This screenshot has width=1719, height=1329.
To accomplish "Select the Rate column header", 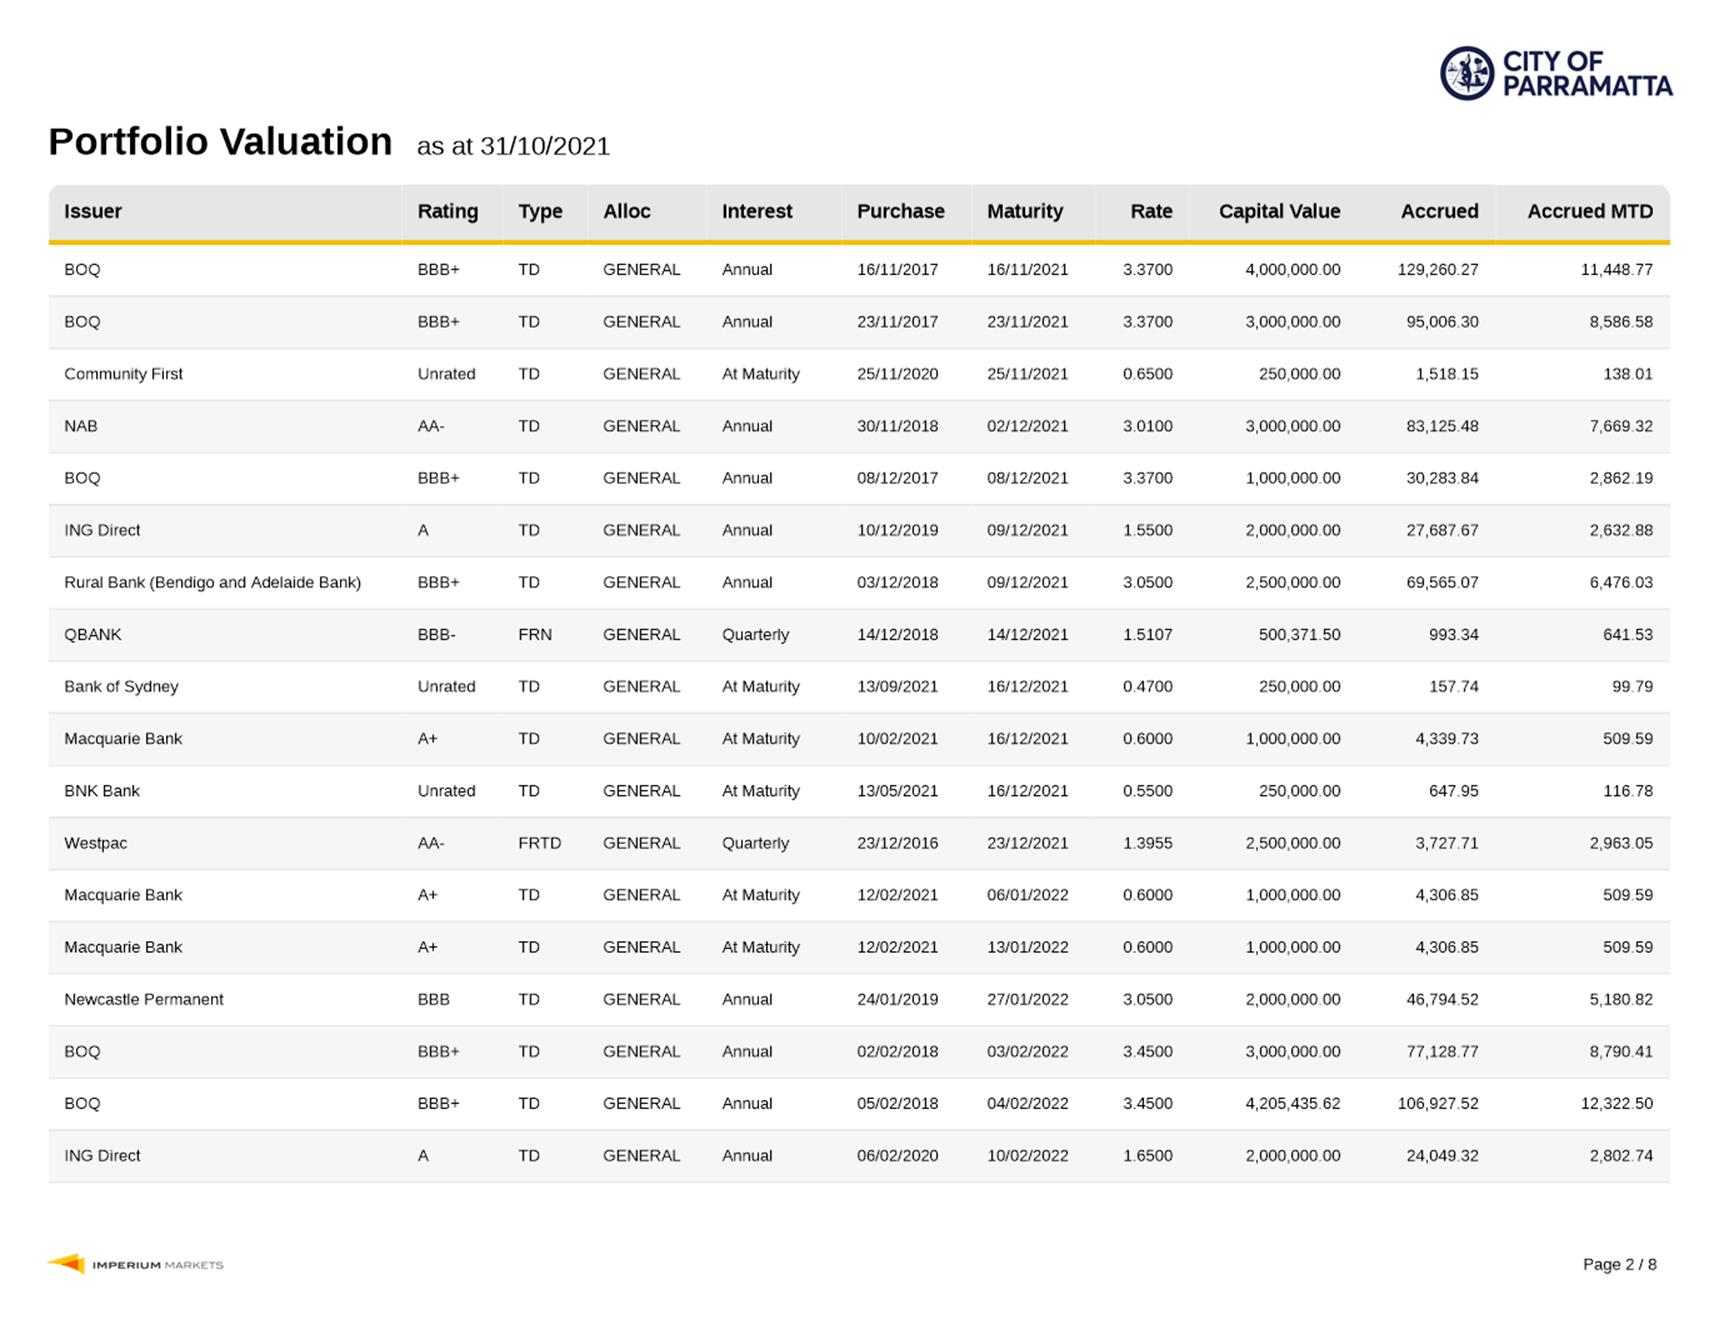I will tap(1151, 211).
